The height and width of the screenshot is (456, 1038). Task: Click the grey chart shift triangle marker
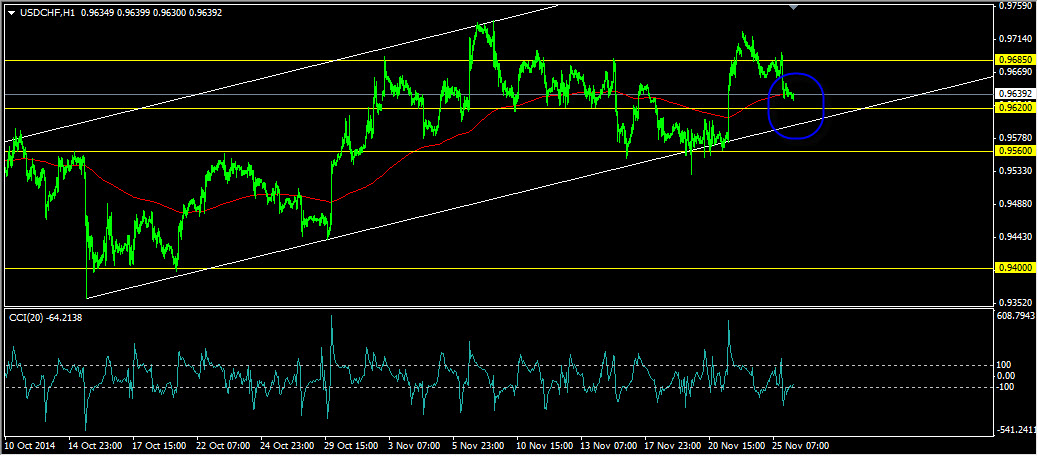click(x=794, y=7)
